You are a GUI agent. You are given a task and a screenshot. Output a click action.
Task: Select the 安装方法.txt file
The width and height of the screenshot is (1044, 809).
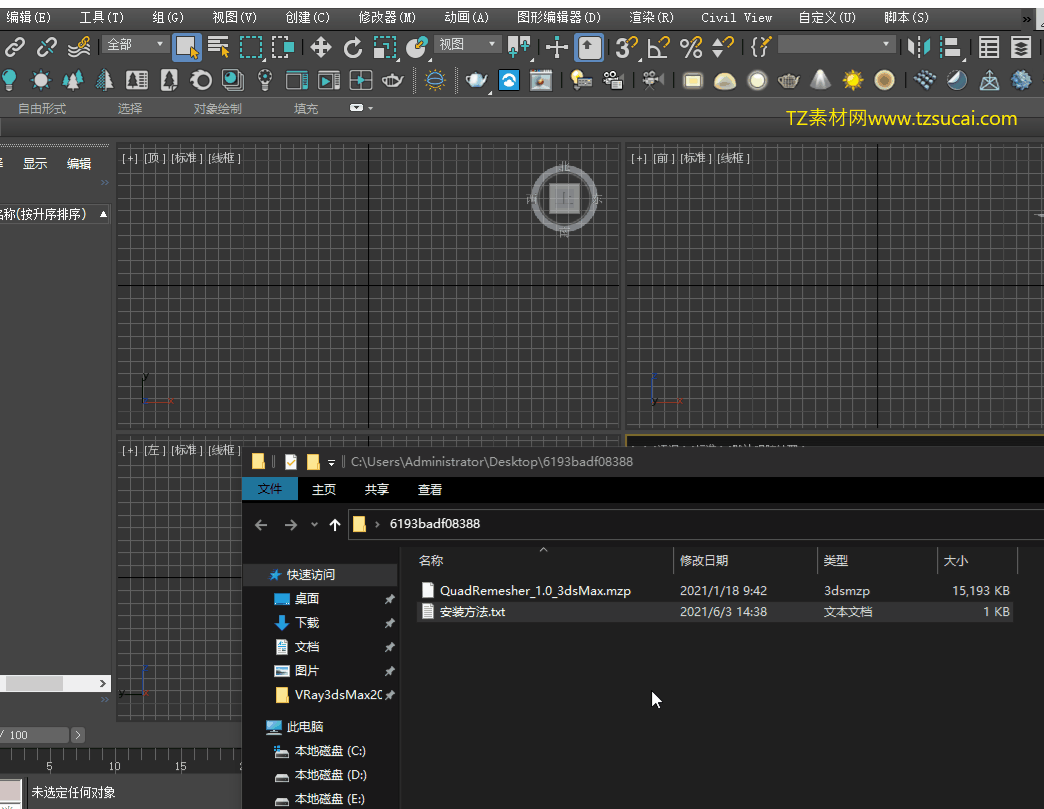(472, 612)
